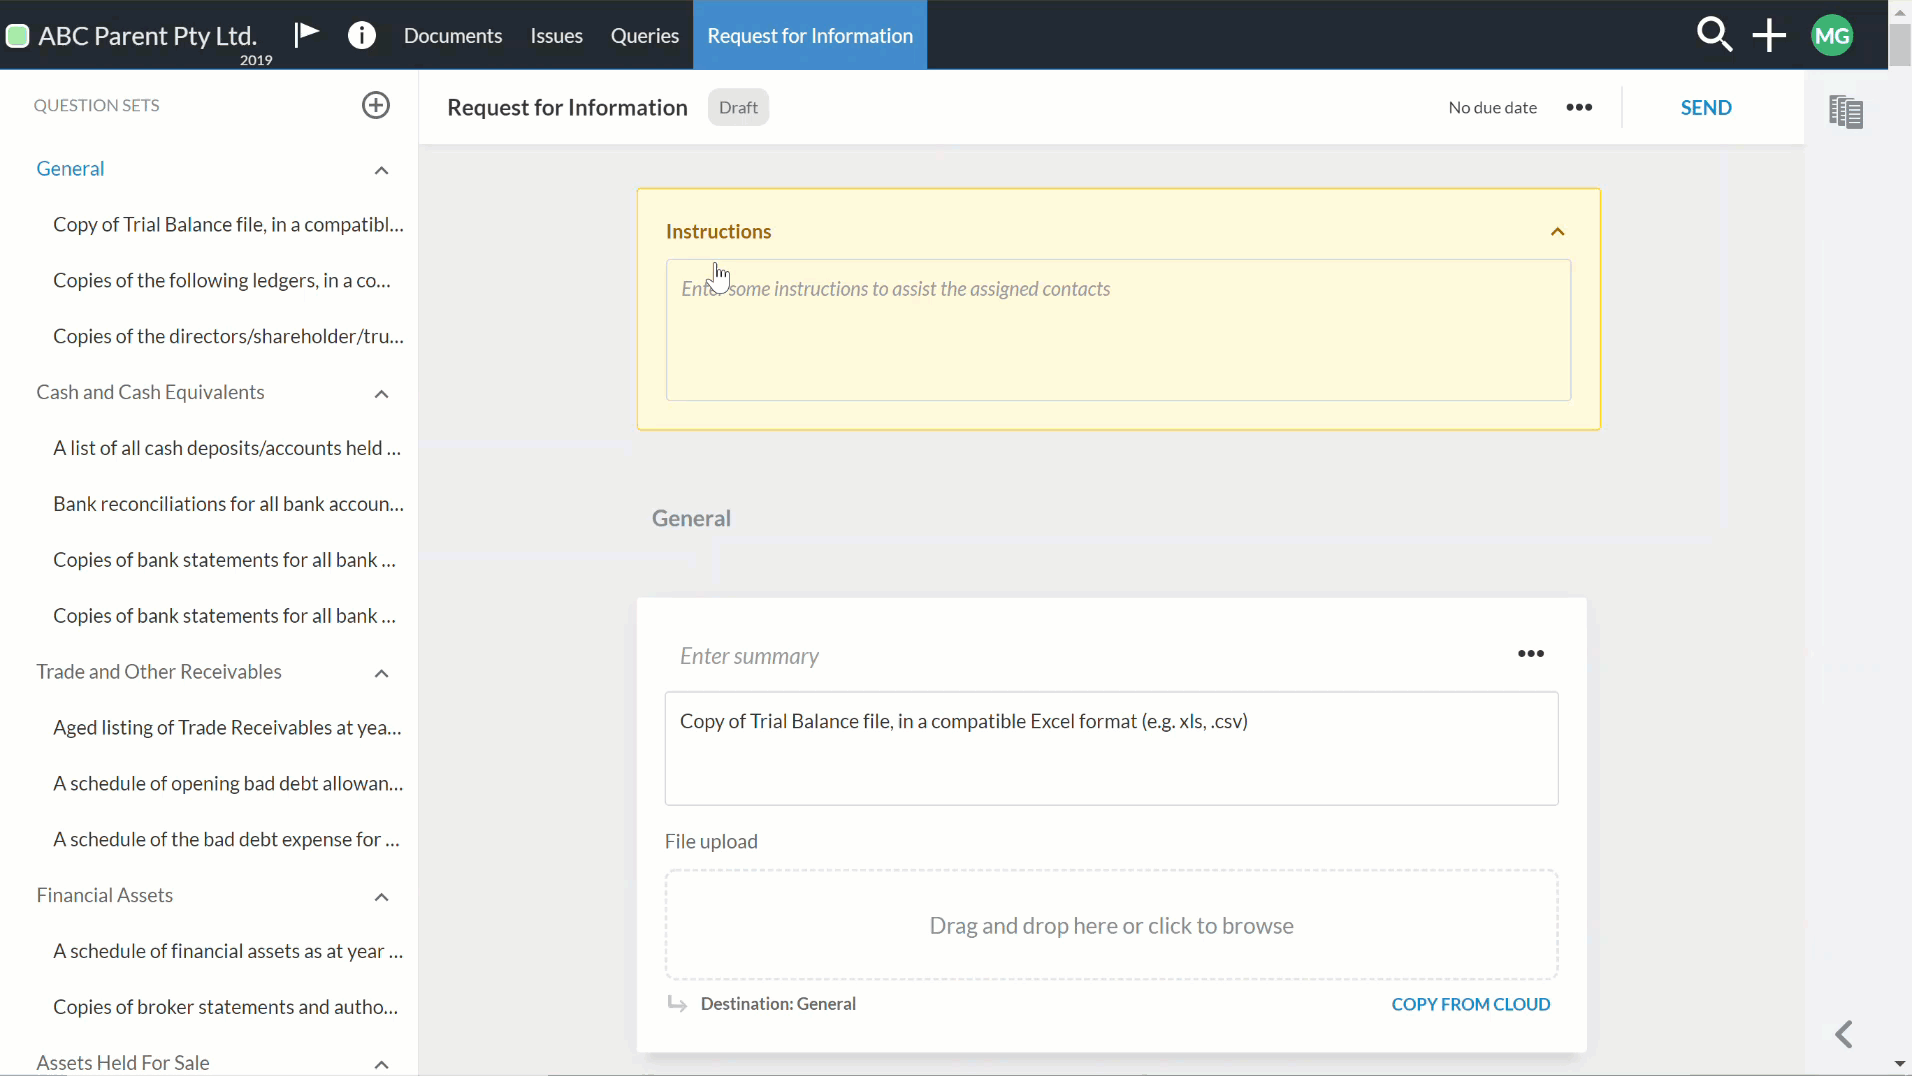
Task: Click the ABC Parent Pty Ltd. title
Action: 148,35
